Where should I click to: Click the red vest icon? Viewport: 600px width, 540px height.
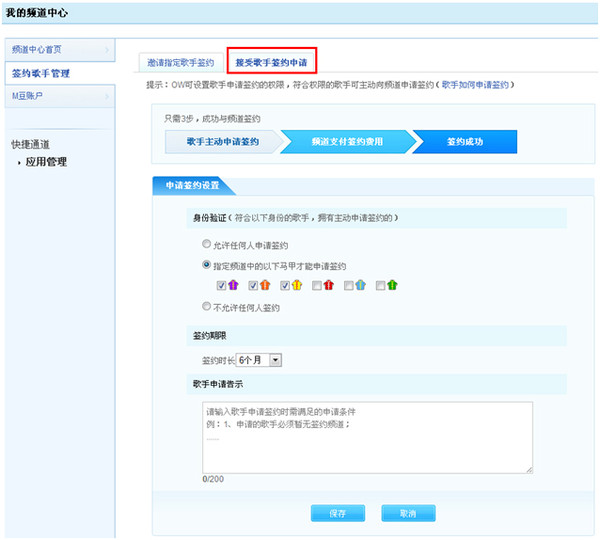pos(329,286)
